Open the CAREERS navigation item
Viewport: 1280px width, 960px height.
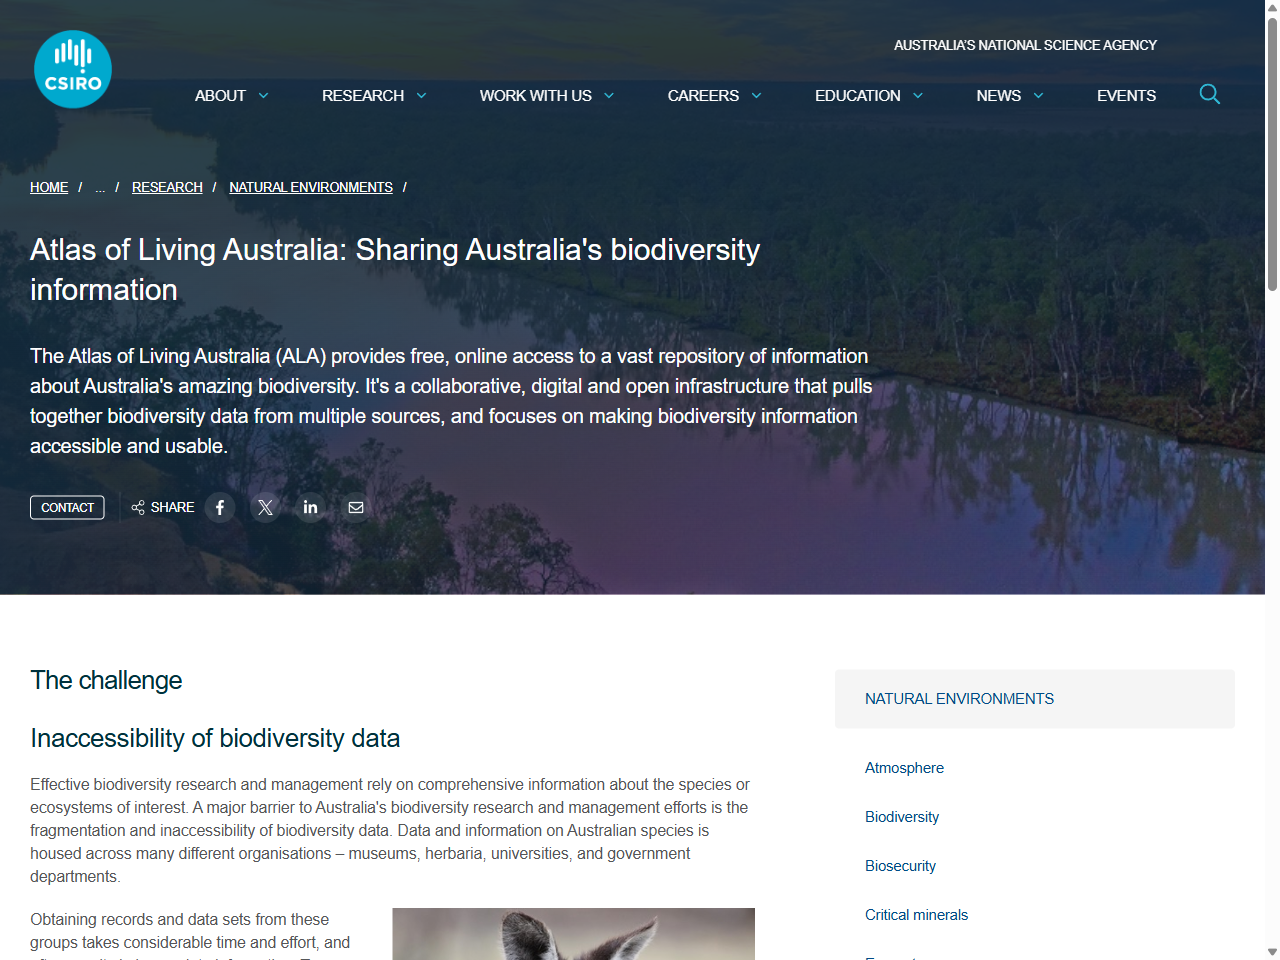[703, 96]
